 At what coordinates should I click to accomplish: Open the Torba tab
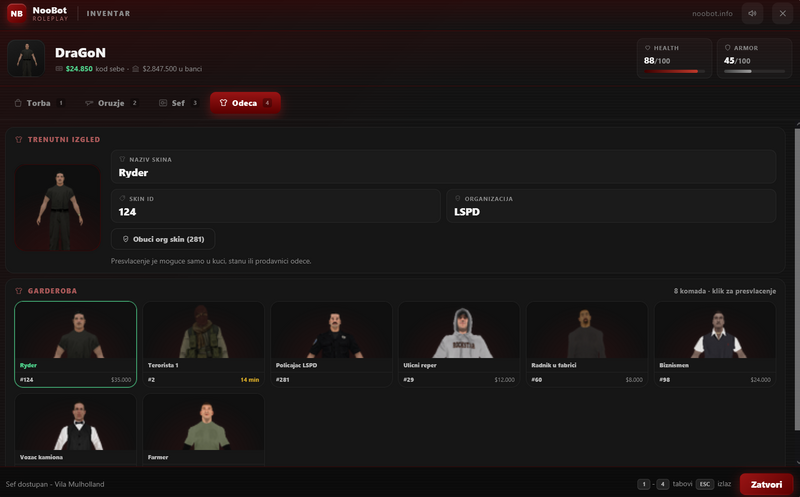click(39, 103)
